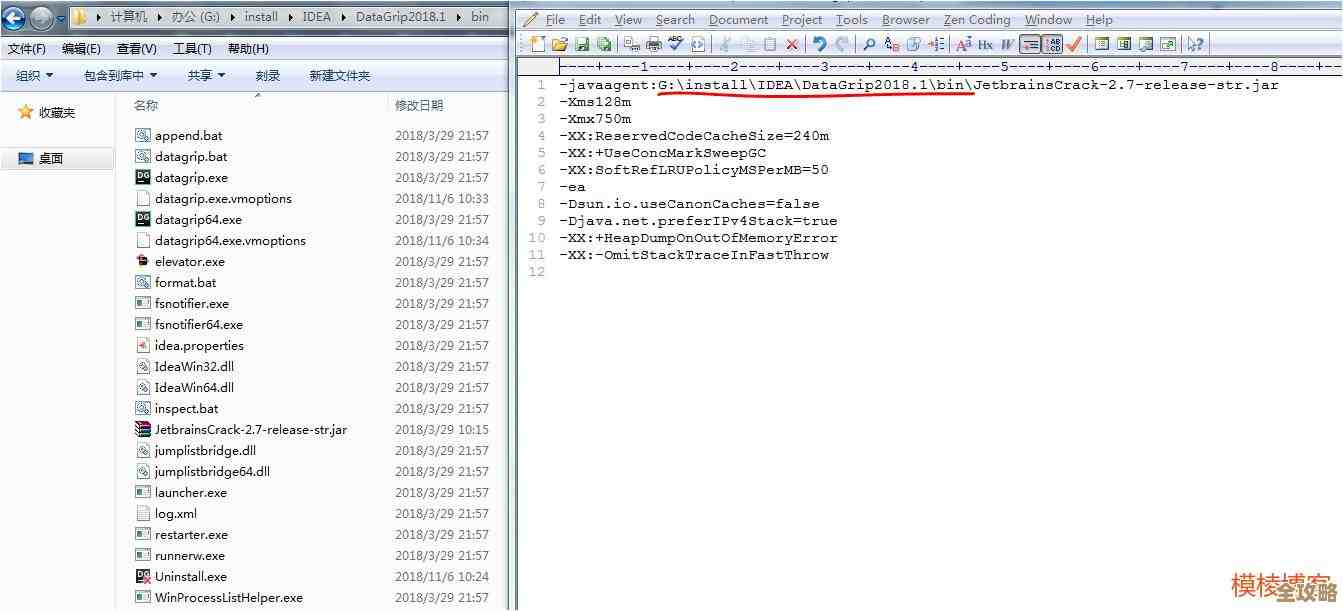Toggle line numbers display in the toolbar
Viewport: 1343px width, 611px height.
pos(1030,44)
